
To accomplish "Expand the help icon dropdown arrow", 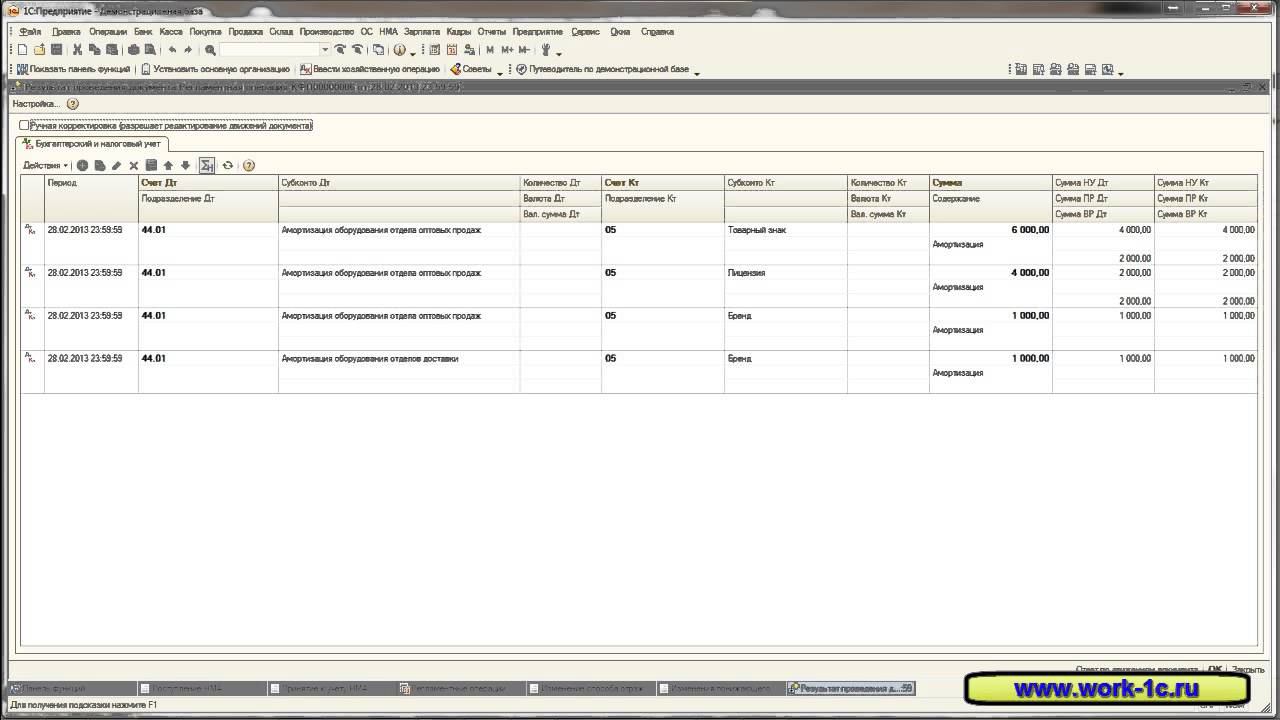I will [412, 52].
